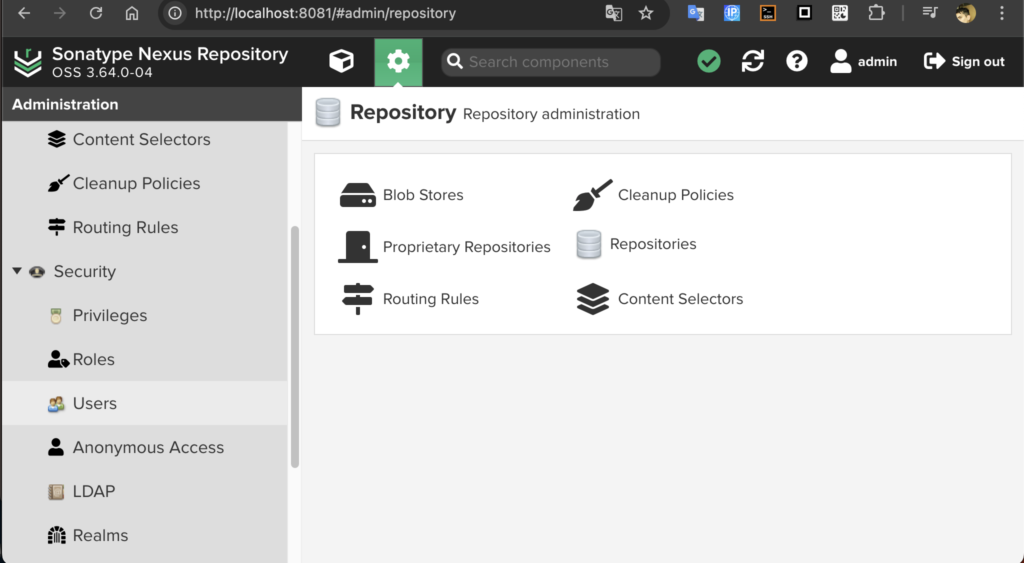Image resolution: width=1024 pixels, height=563 pixels.
Task: Open the Help question mark menu
Action: click(x=797, y=62)
